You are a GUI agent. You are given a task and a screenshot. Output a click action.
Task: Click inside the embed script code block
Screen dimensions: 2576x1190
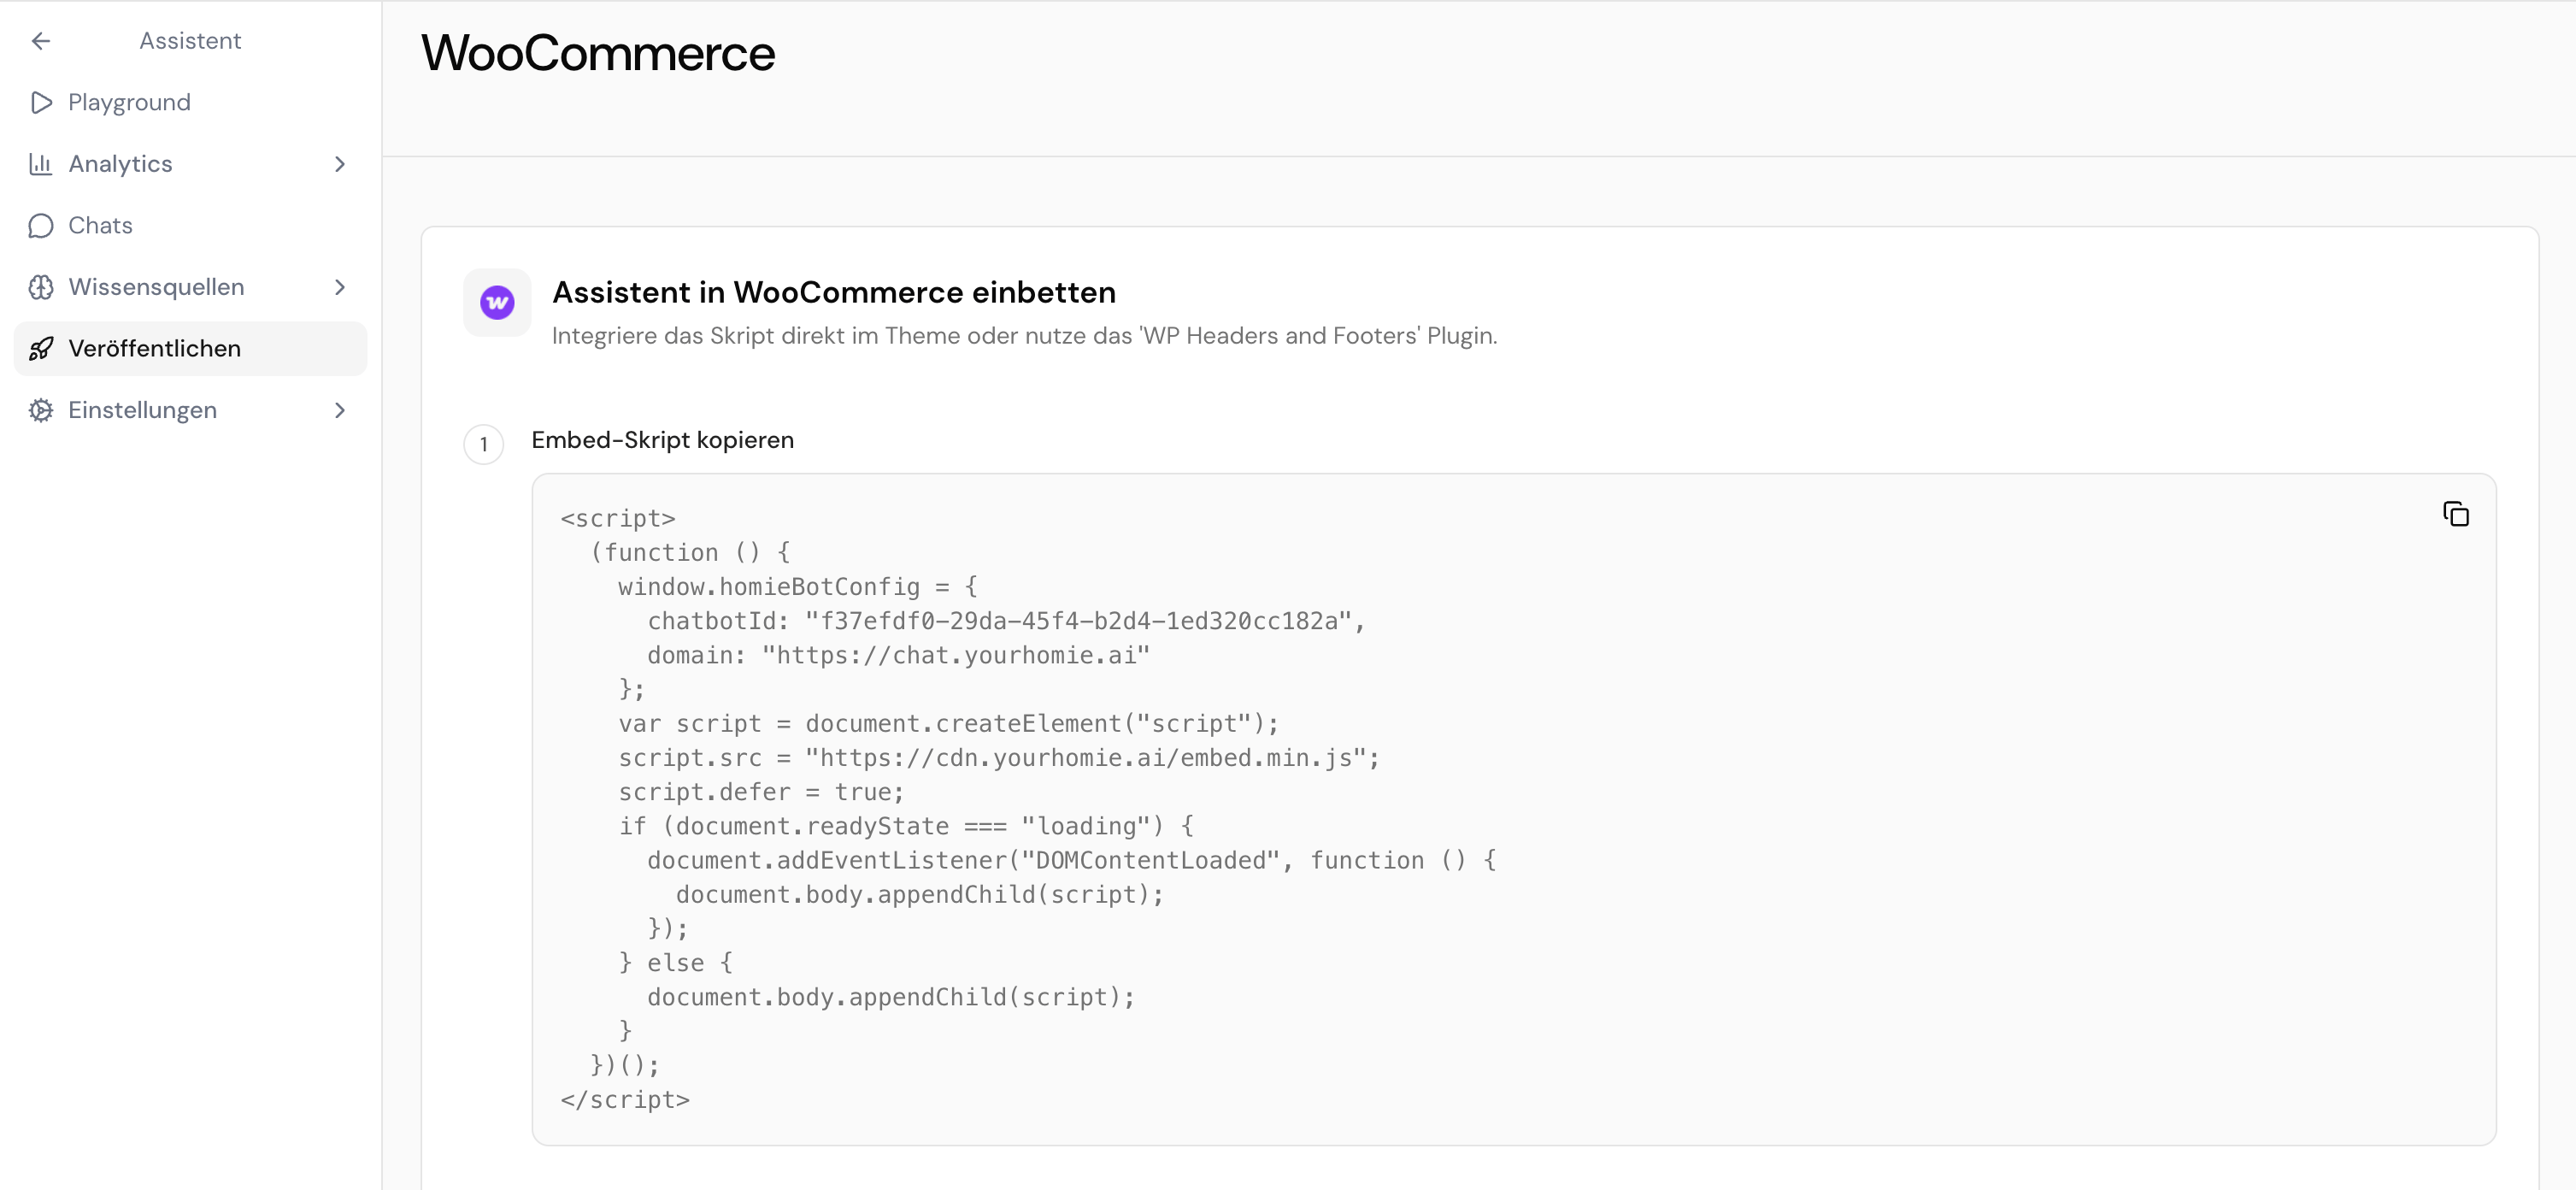(1514, 809)
